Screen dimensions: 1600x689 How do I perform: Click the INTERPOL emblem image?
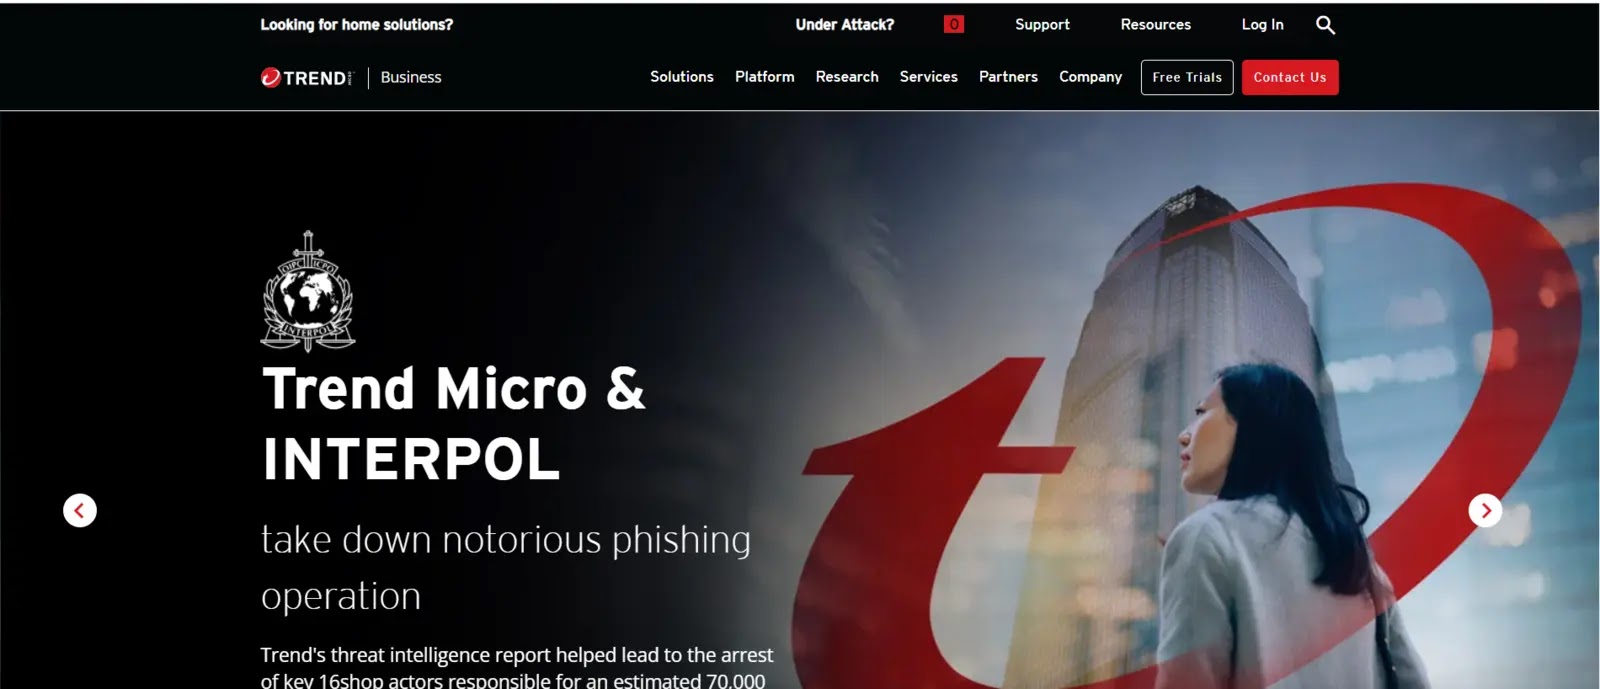coord(308,291)
